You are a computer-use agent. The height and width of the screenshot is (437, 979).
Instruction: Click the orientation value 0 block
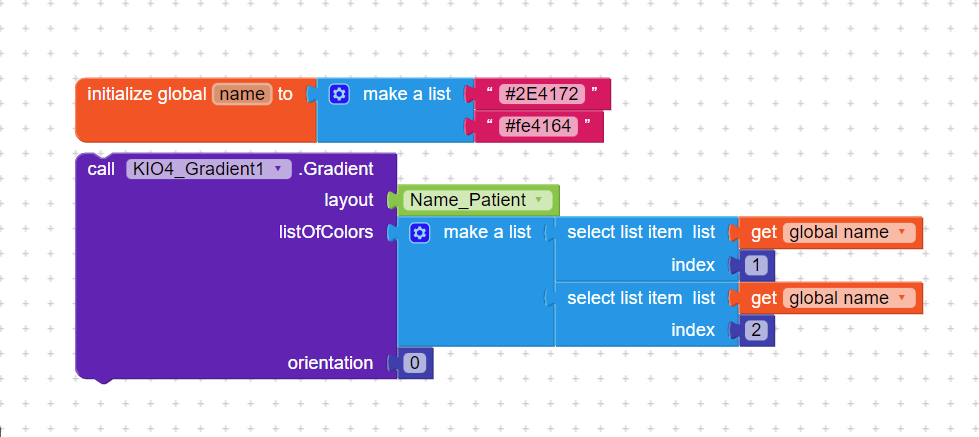click(x=415, y=363)
